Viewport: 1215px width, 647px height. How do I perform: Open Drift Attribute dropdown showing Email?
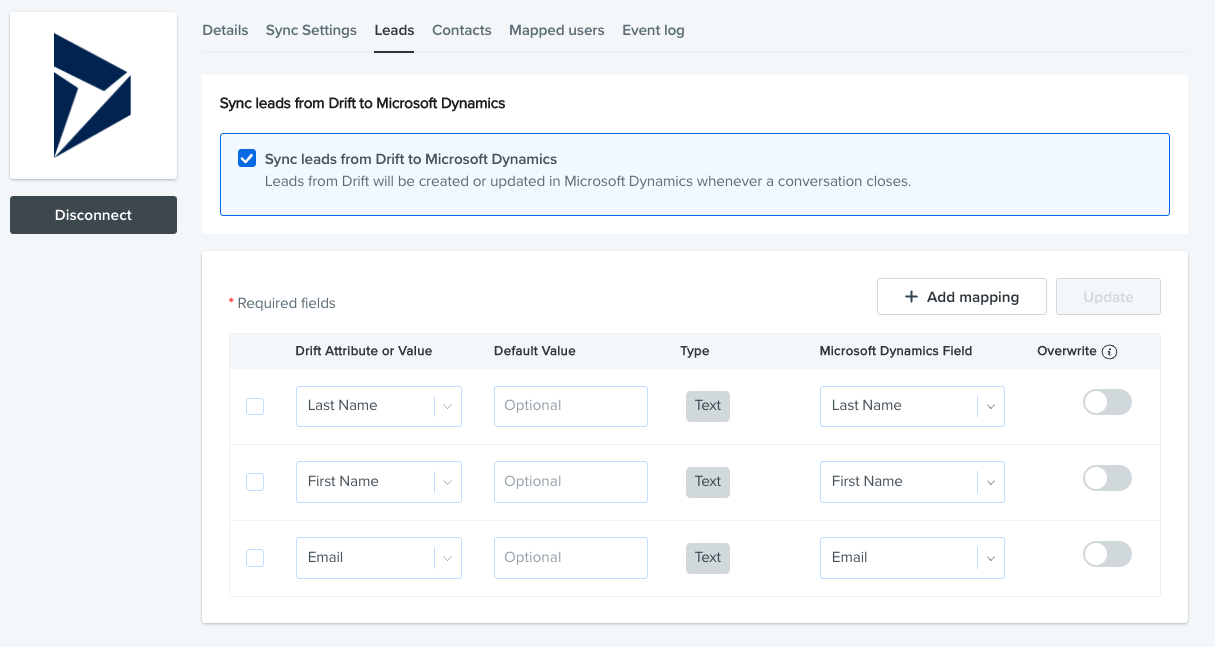click(x=379, y=558)
